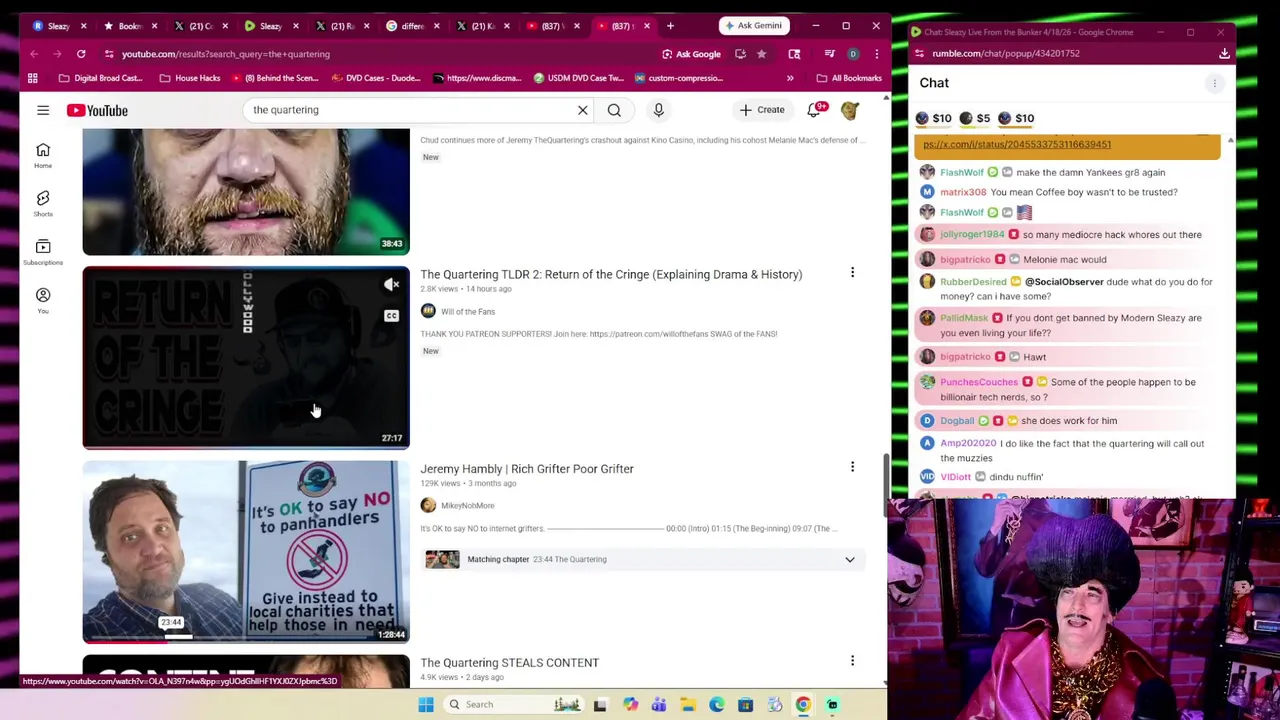Screen dimensions: 1280x720
Task: Open the YouTube hamburger guide menu
Action: 43,110
